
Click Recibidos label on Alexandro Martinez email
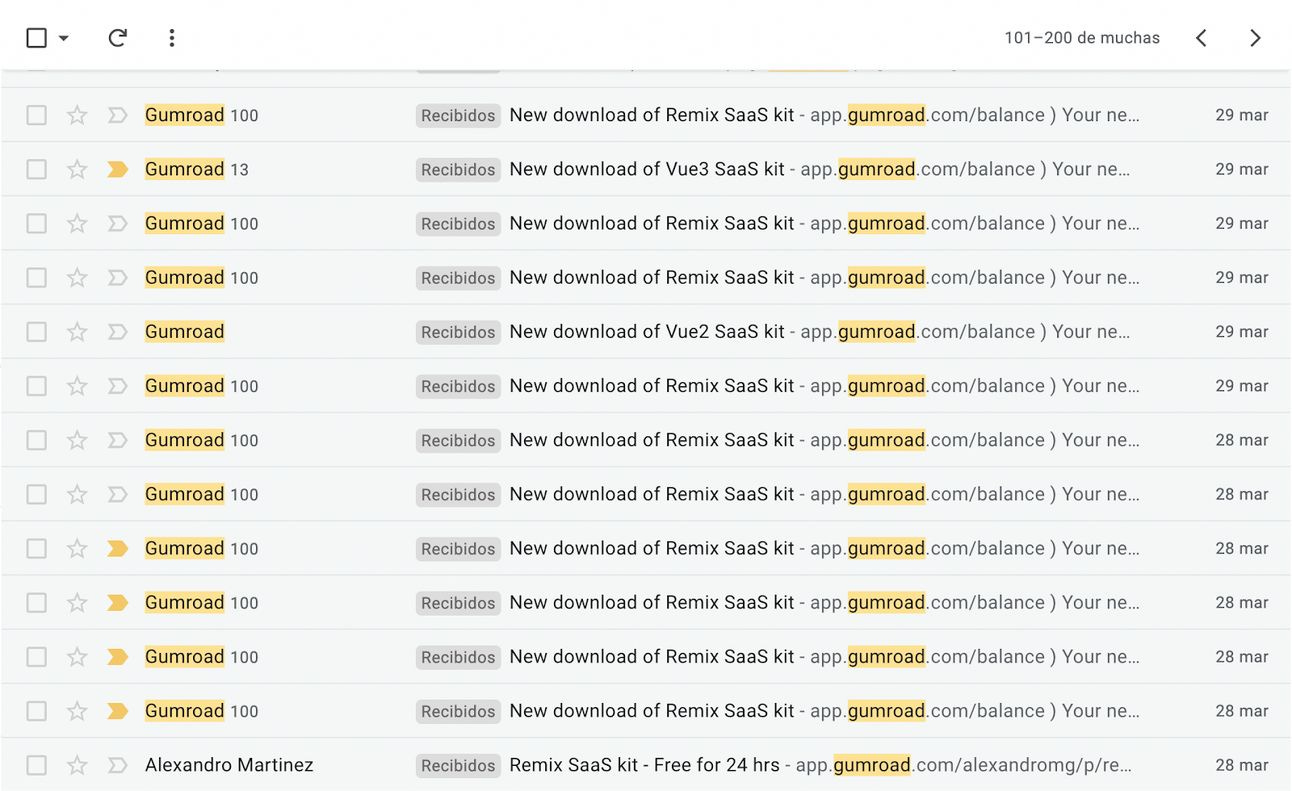[458, 765]
